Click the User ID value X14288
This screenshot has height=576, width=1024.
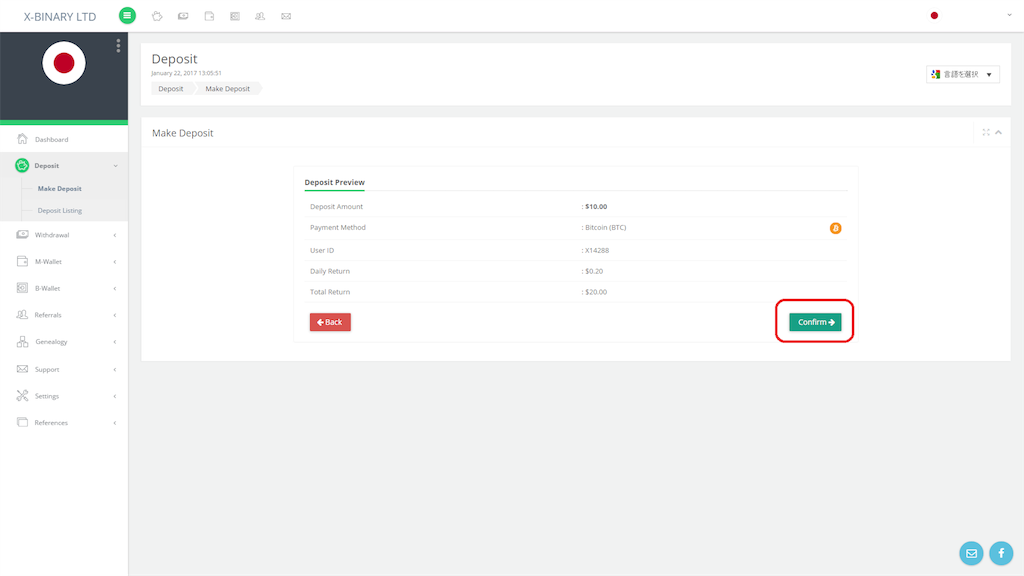[597, 250]
